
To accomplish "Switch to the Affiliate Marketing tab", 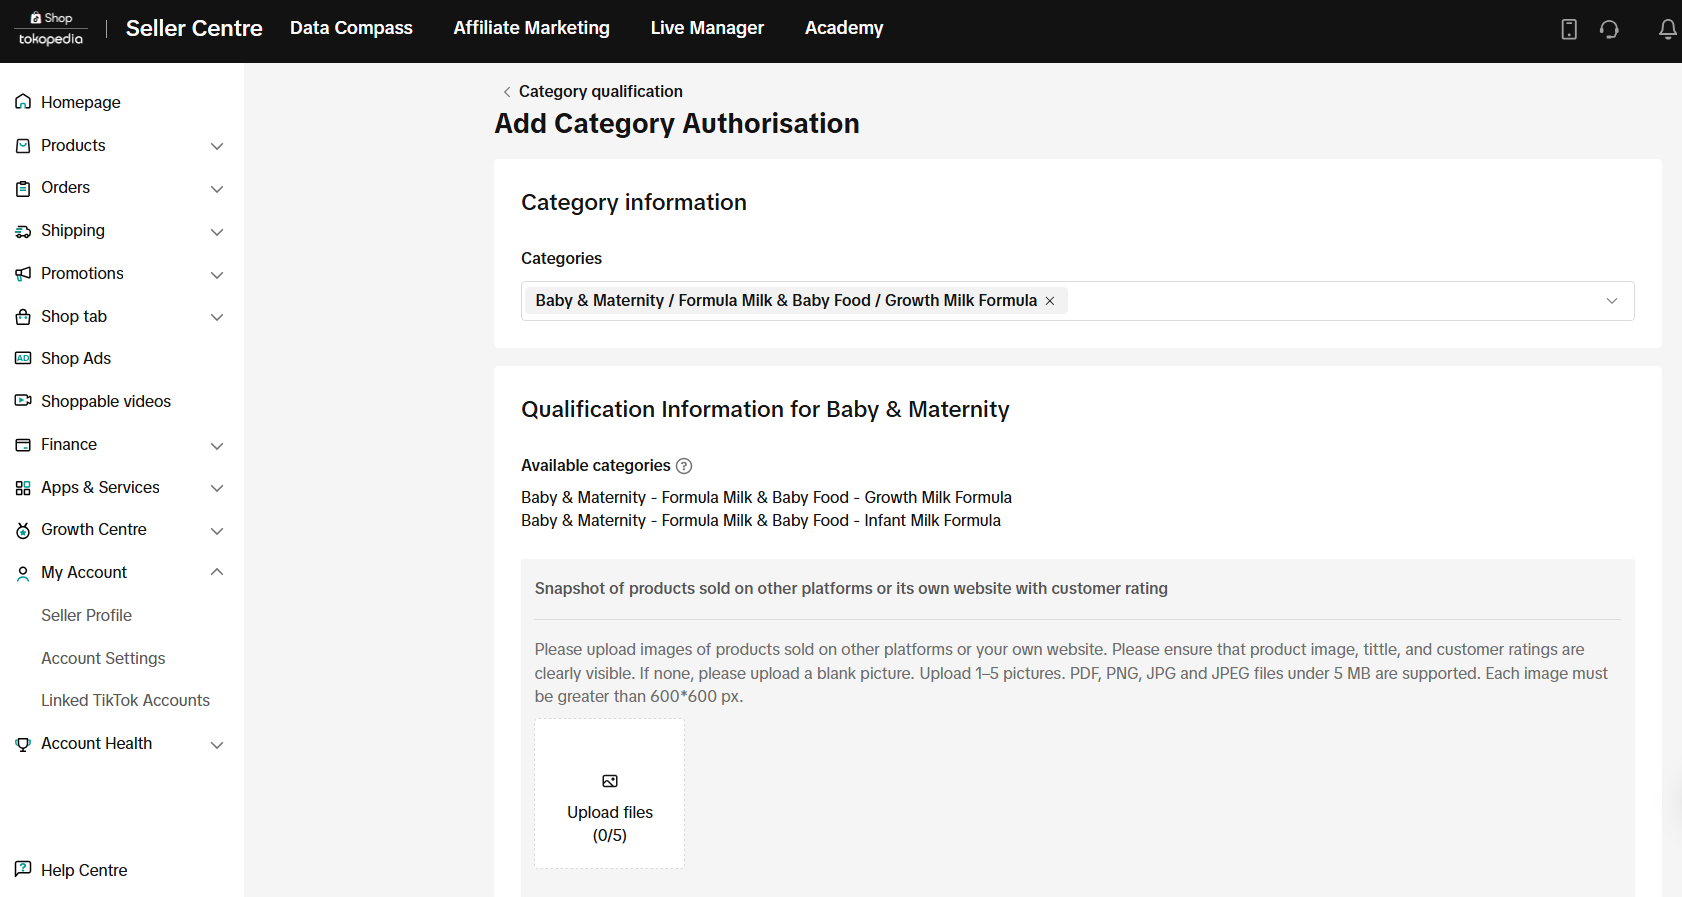I will pyautogui.click(x=531, y=28).
